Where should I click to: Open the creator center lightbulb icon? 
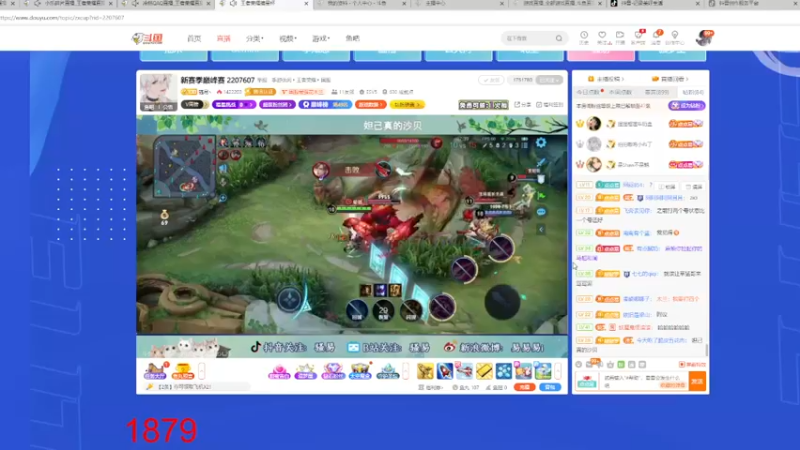point(674,37)
